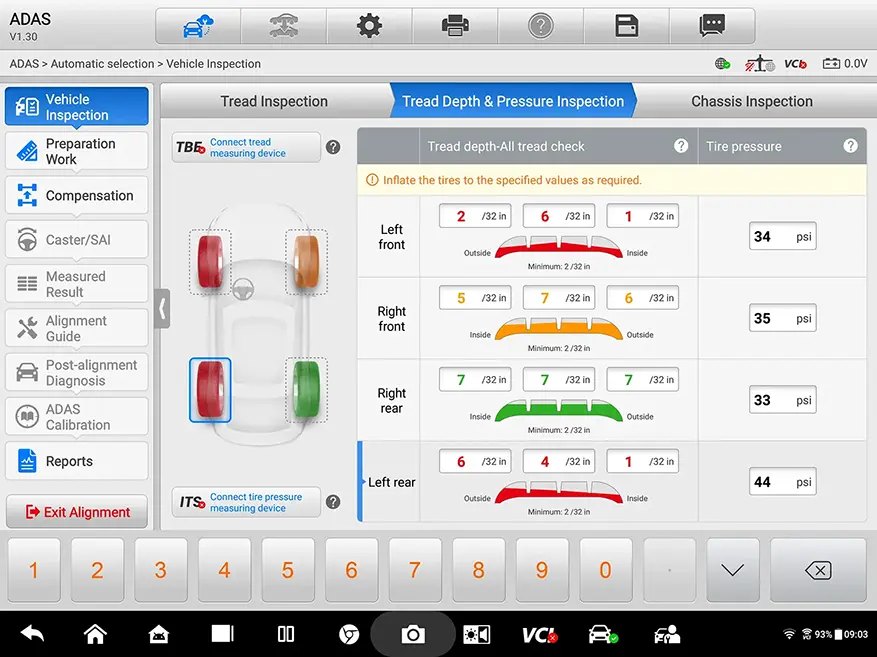Click Connect tire pressure measuring device (ITS)
877x657 pixels.
pyautogui.click(x=245, y=502)
